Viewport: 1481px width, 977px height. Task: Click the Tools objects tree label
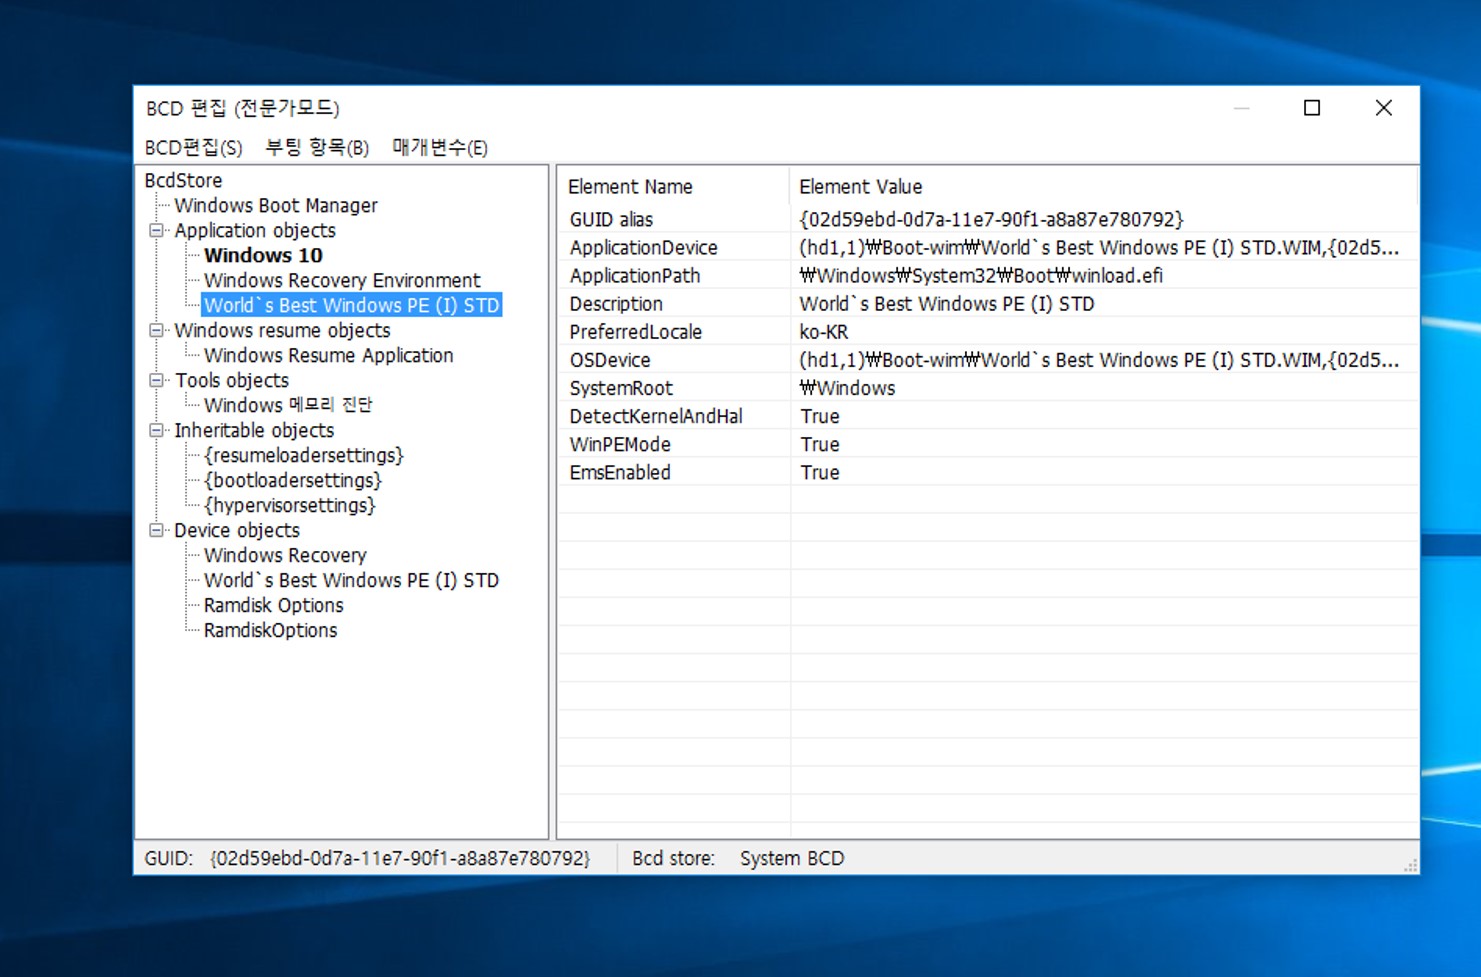point(232,381)
